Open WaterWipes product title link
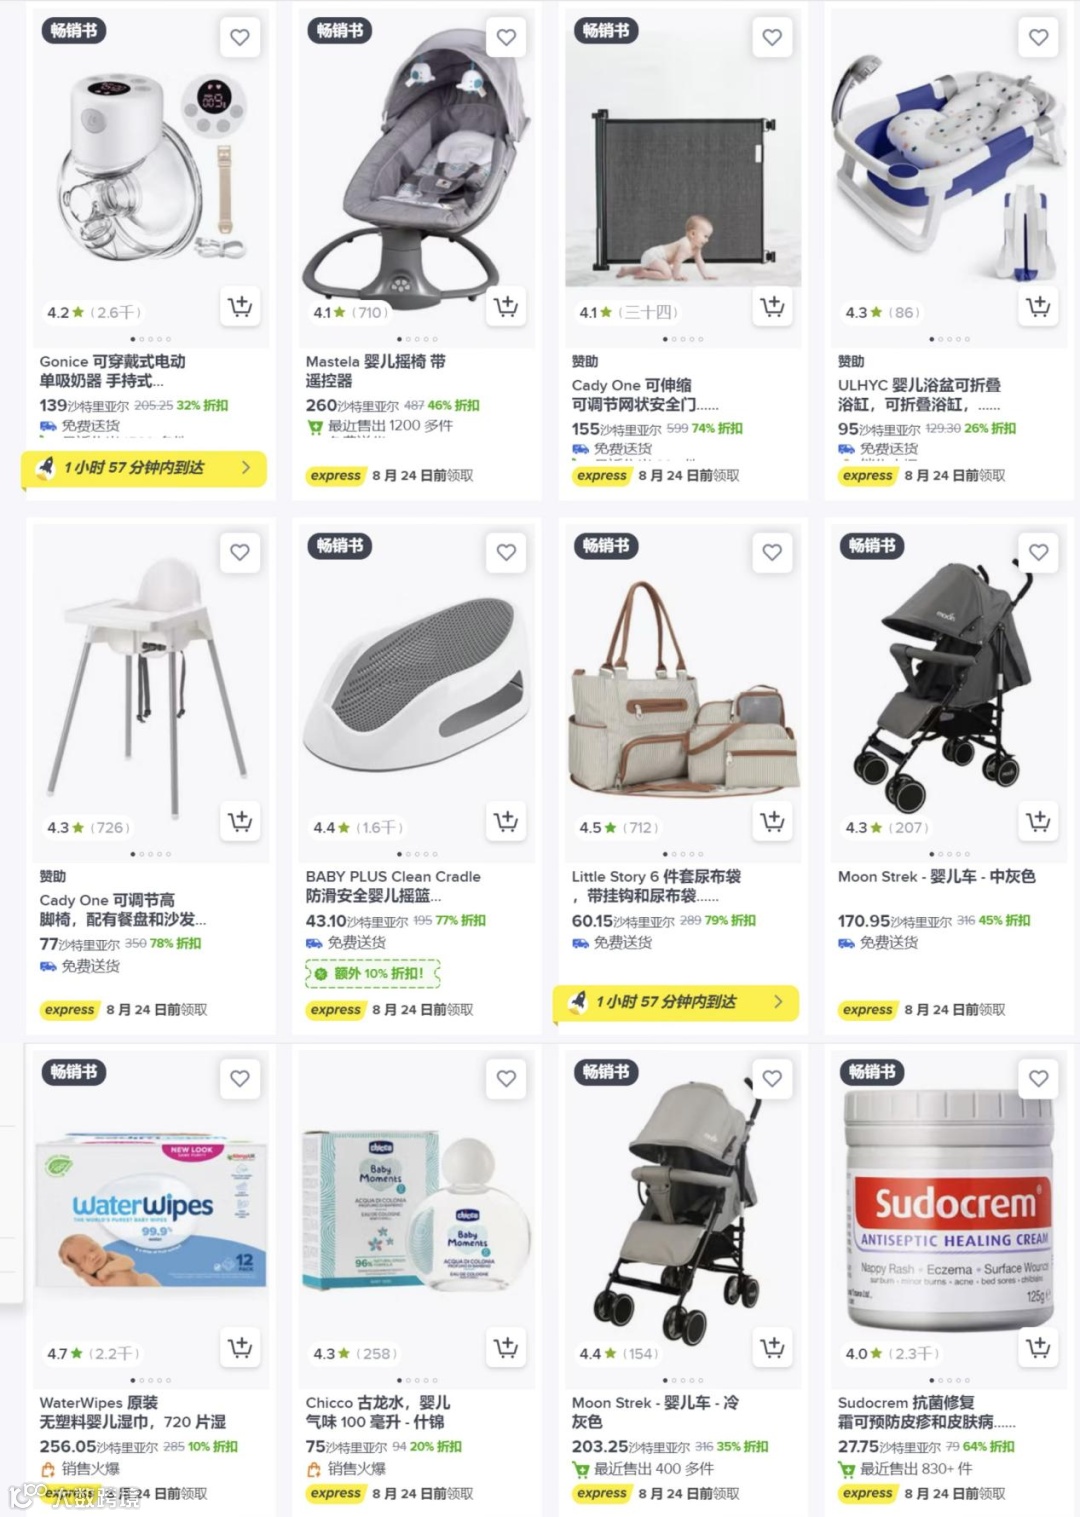The height and width of the screenshot is (1517, 1080). coord(133,1412)
